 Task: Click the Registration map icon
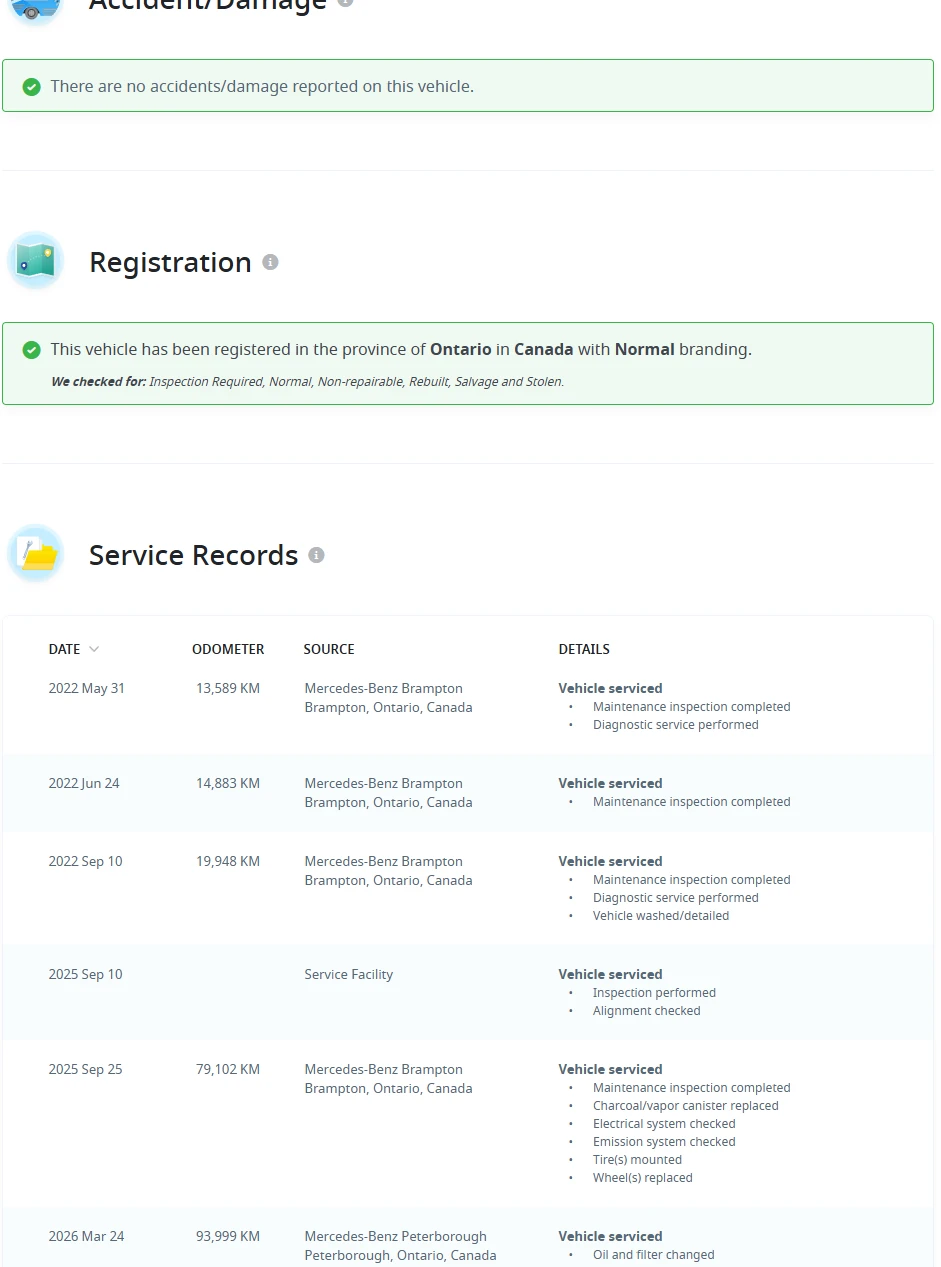coord(36,261)
